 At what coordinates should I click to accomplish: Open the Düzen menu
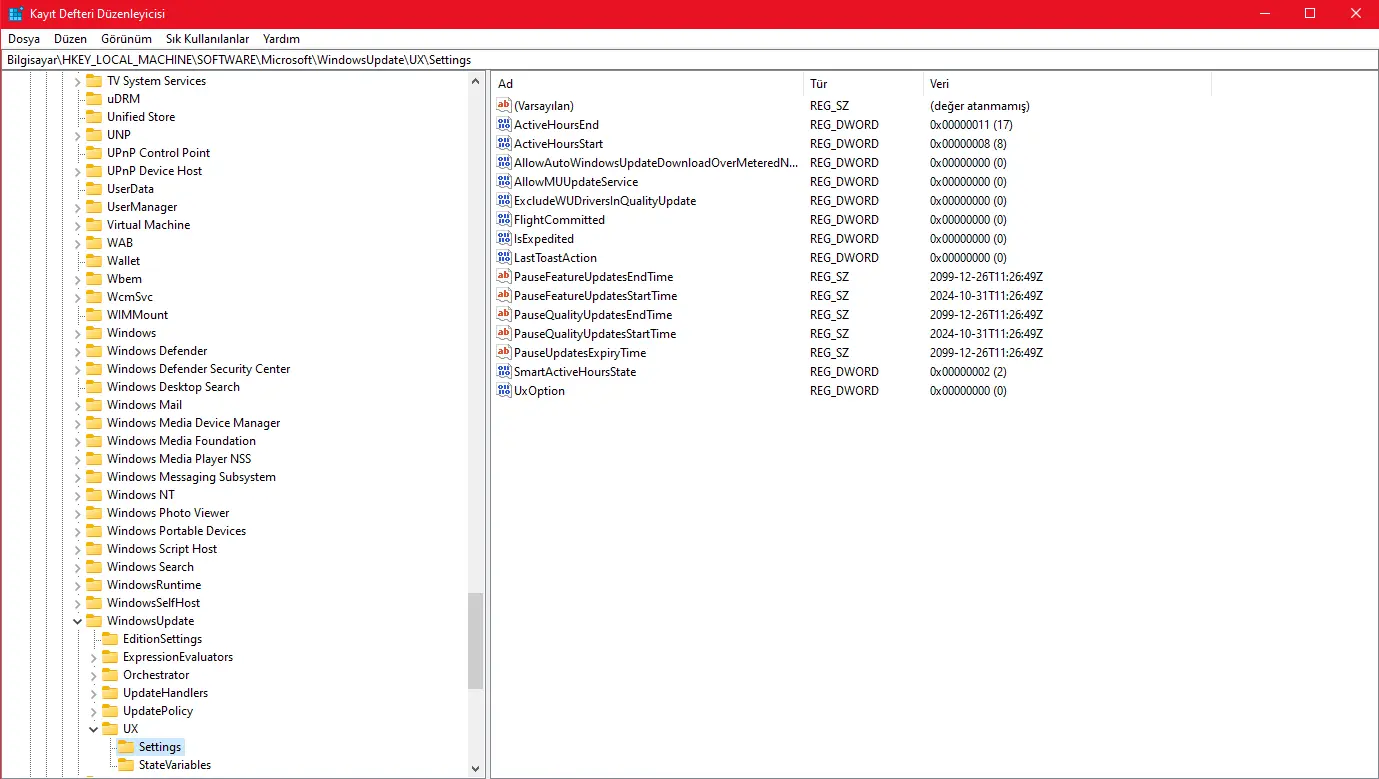click(71, 39)
